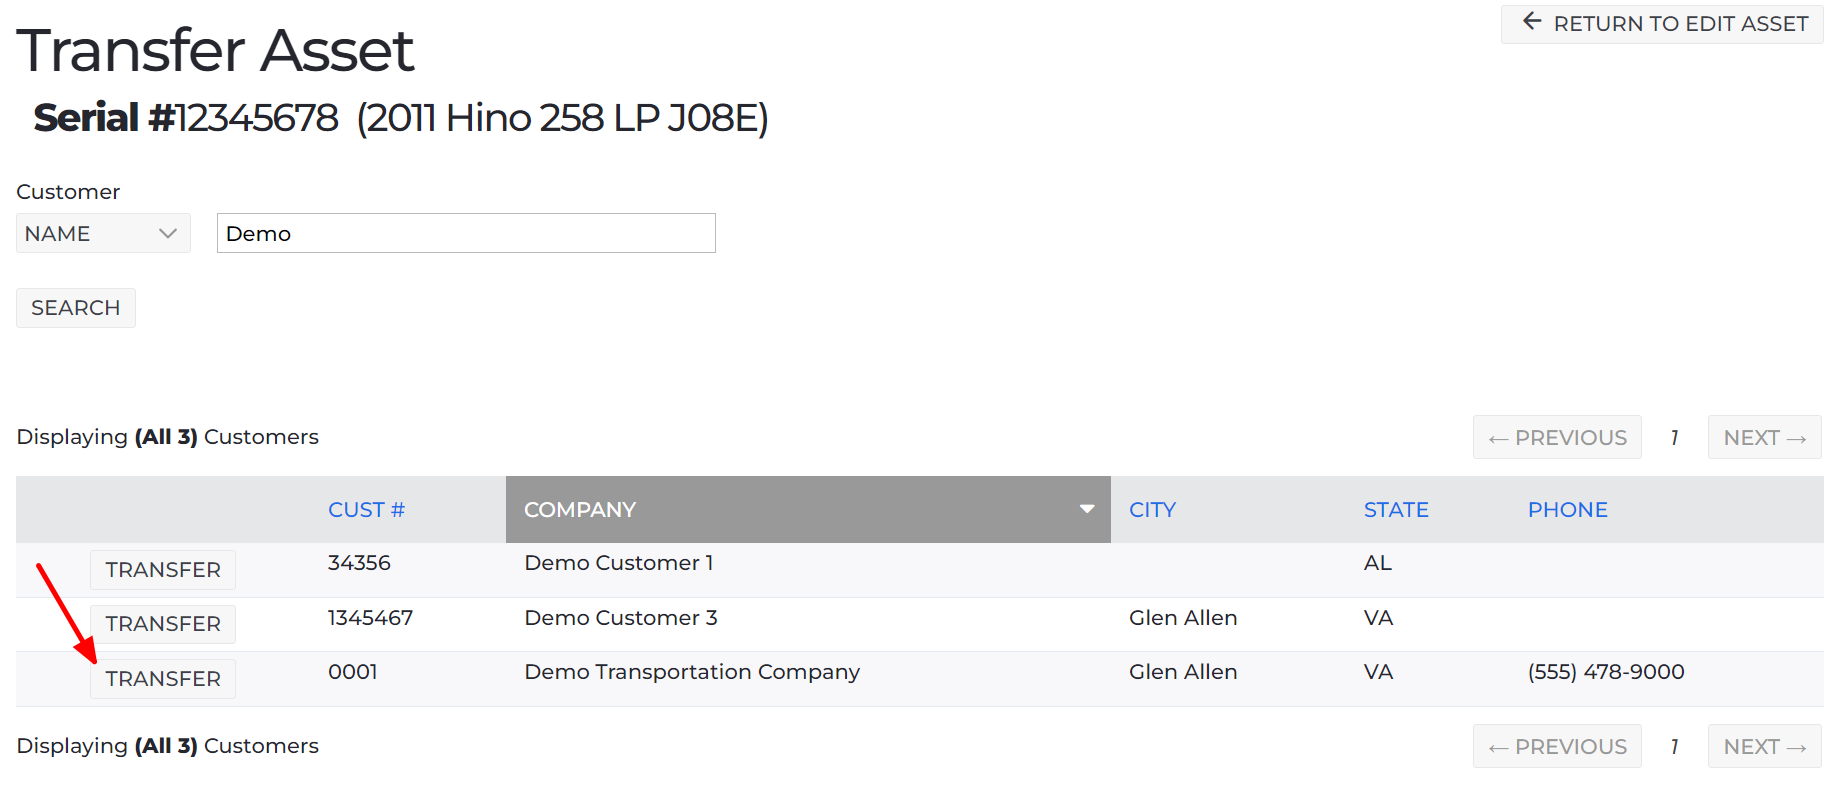The height and width of the screenshot is (788, 1831).
Task: Select page 1 in bottom pagination
Action: point(1674,747)
